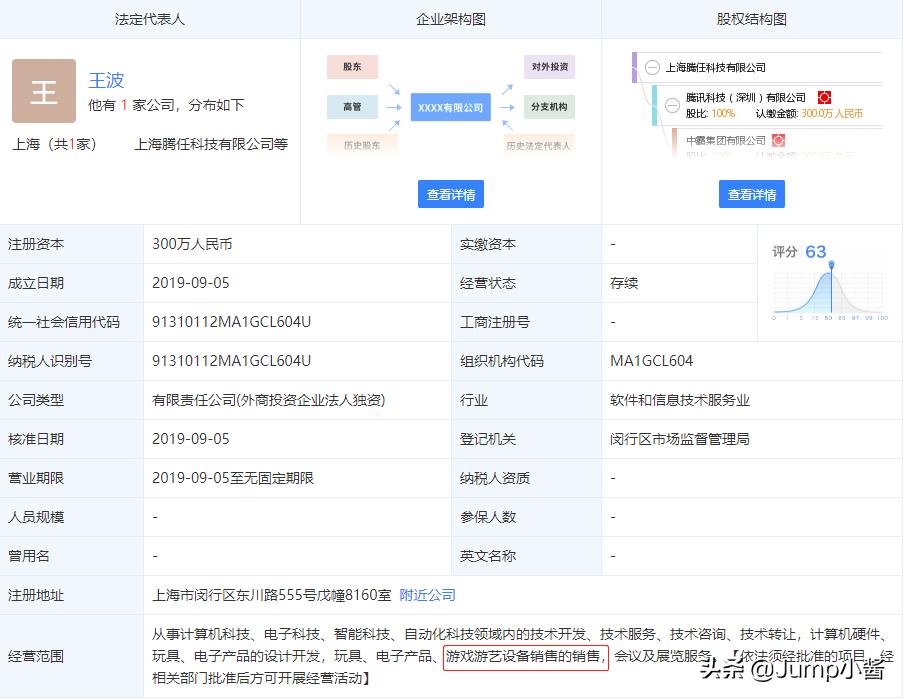
Task: Click 查看详情 under the architecture diagram
Action: click(450, 194)
